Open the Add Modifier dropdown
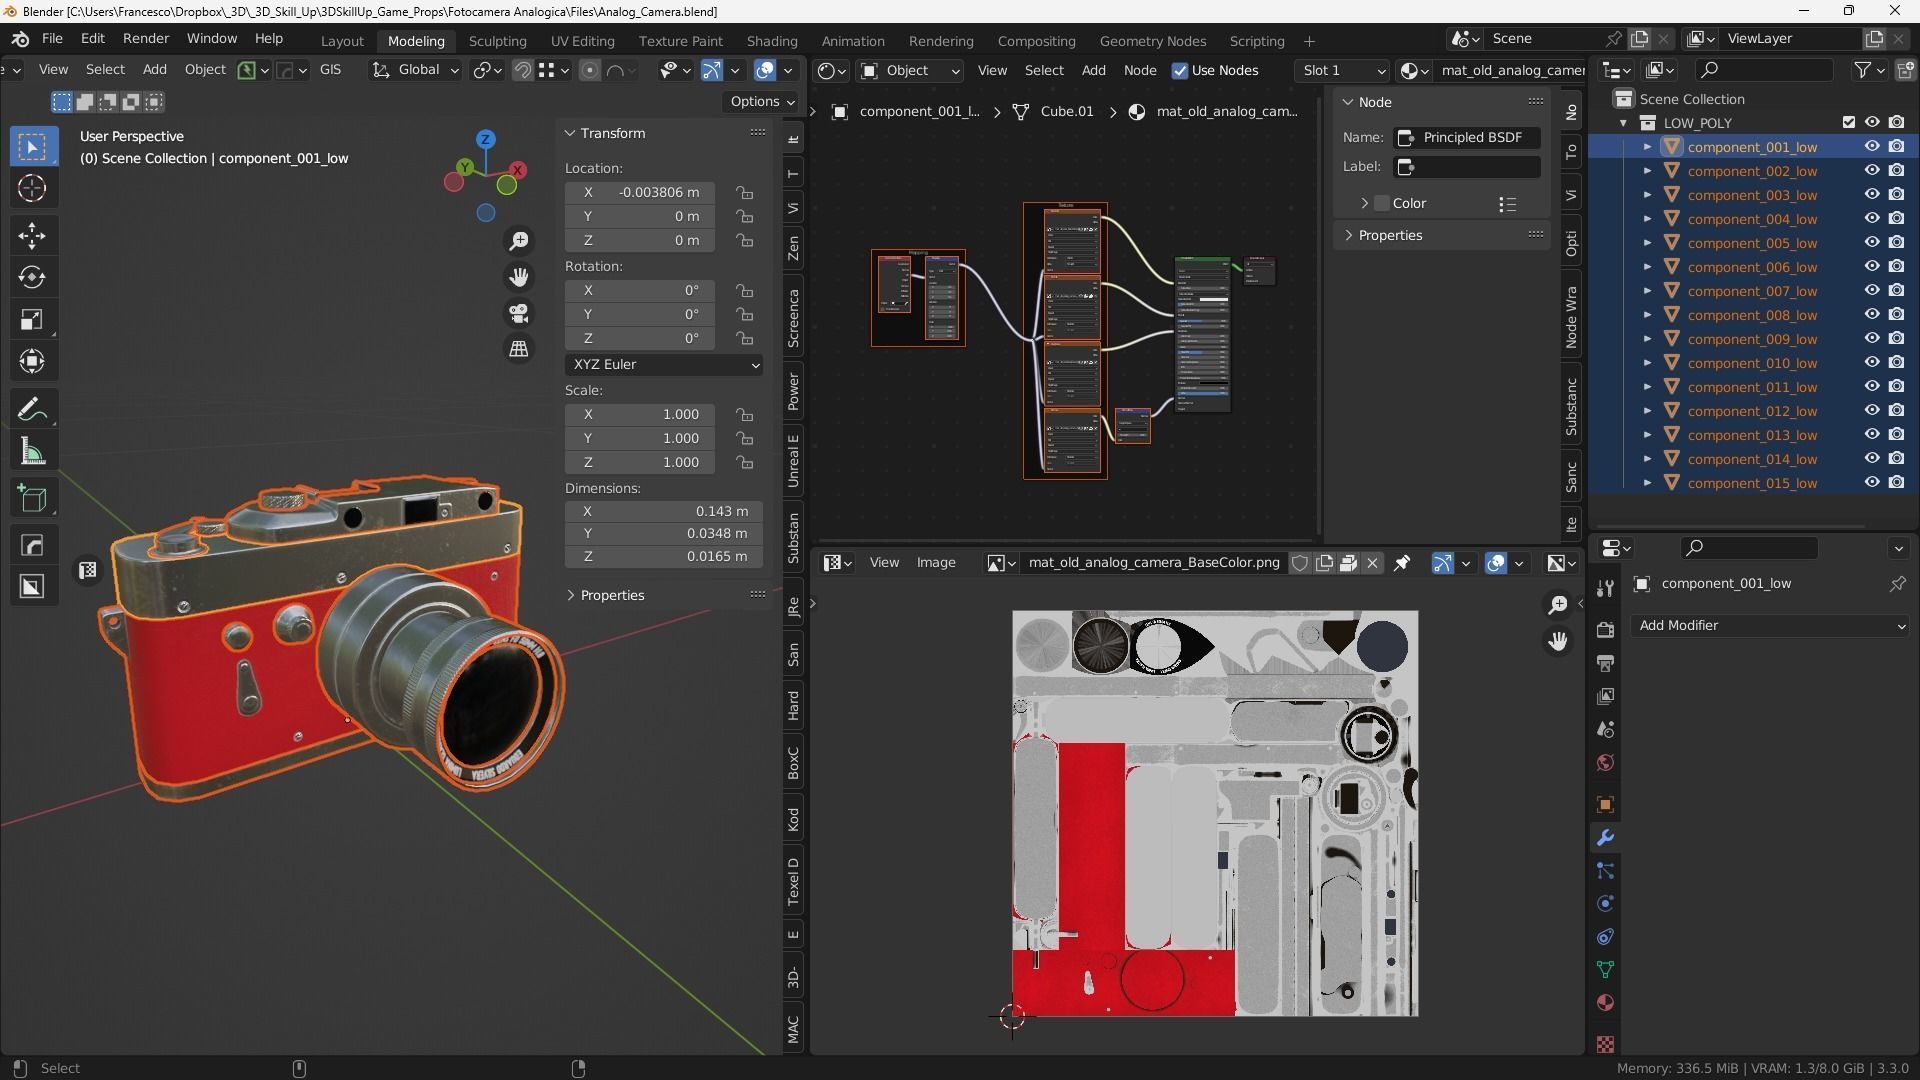Screen dimensions: 1920x1080 (1770, 625)
